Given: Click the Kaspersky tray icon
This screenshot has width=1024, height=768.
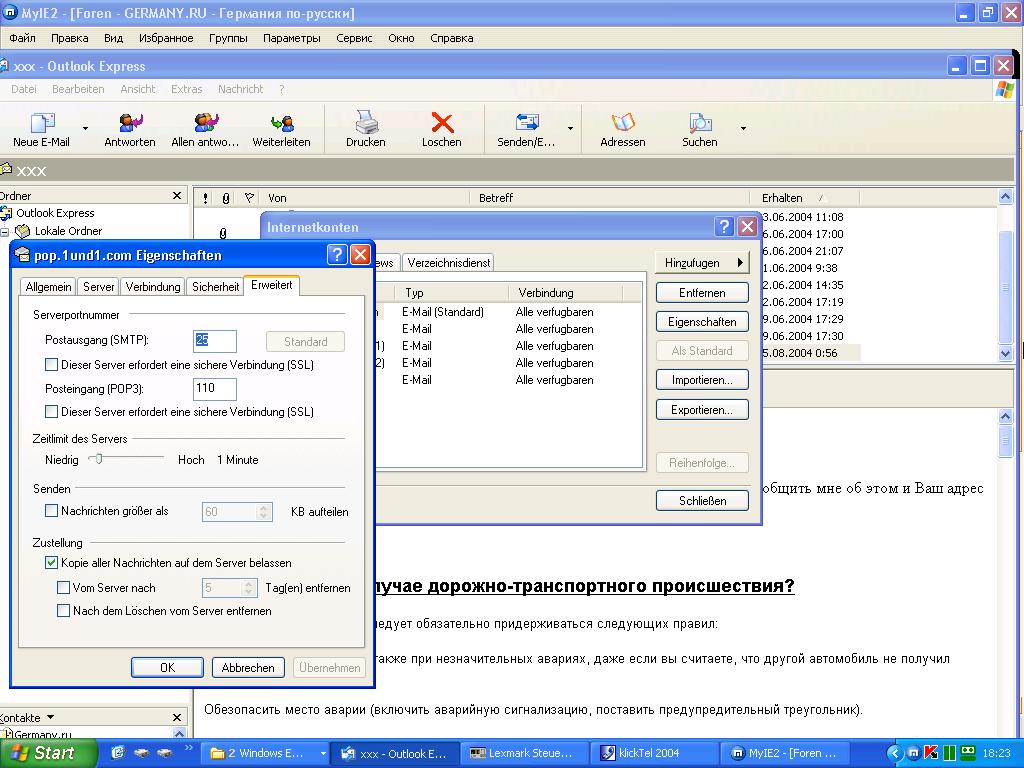Looking at the screenshot, I should tap(931, 753).
